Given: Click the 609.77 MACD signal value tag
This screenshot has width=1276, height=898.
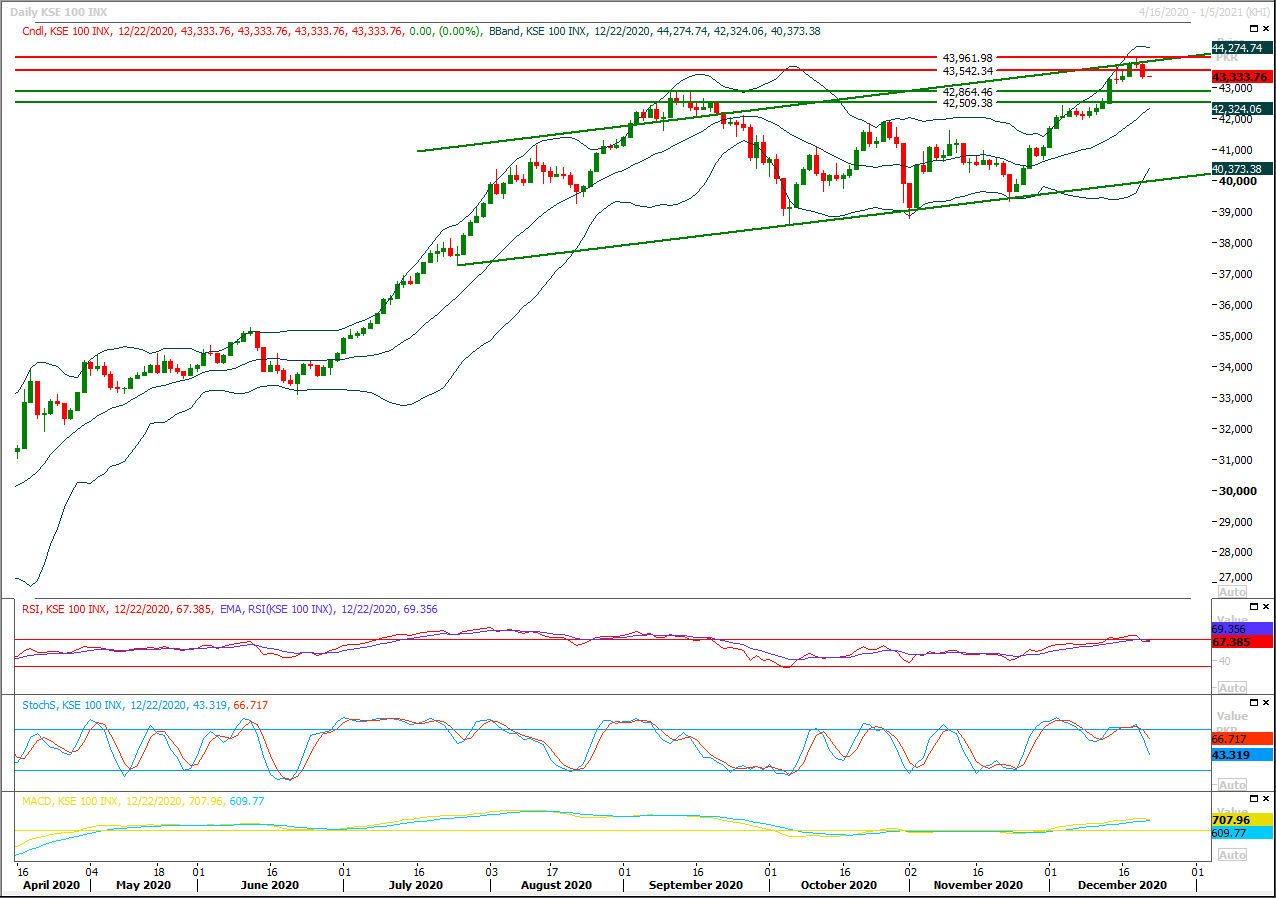Looking at the screenshot, I should (x=1241, y=833).
